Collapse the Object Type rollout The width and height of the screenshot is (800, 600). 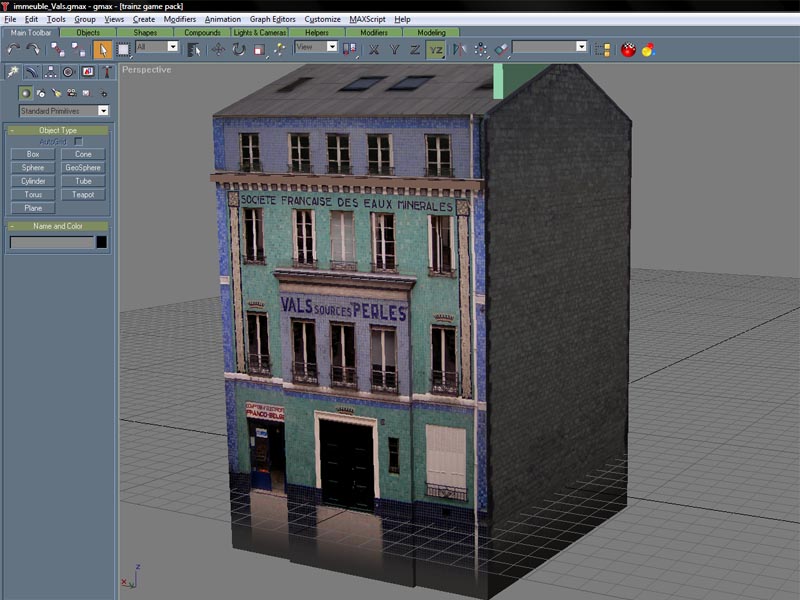pos(56,130)
